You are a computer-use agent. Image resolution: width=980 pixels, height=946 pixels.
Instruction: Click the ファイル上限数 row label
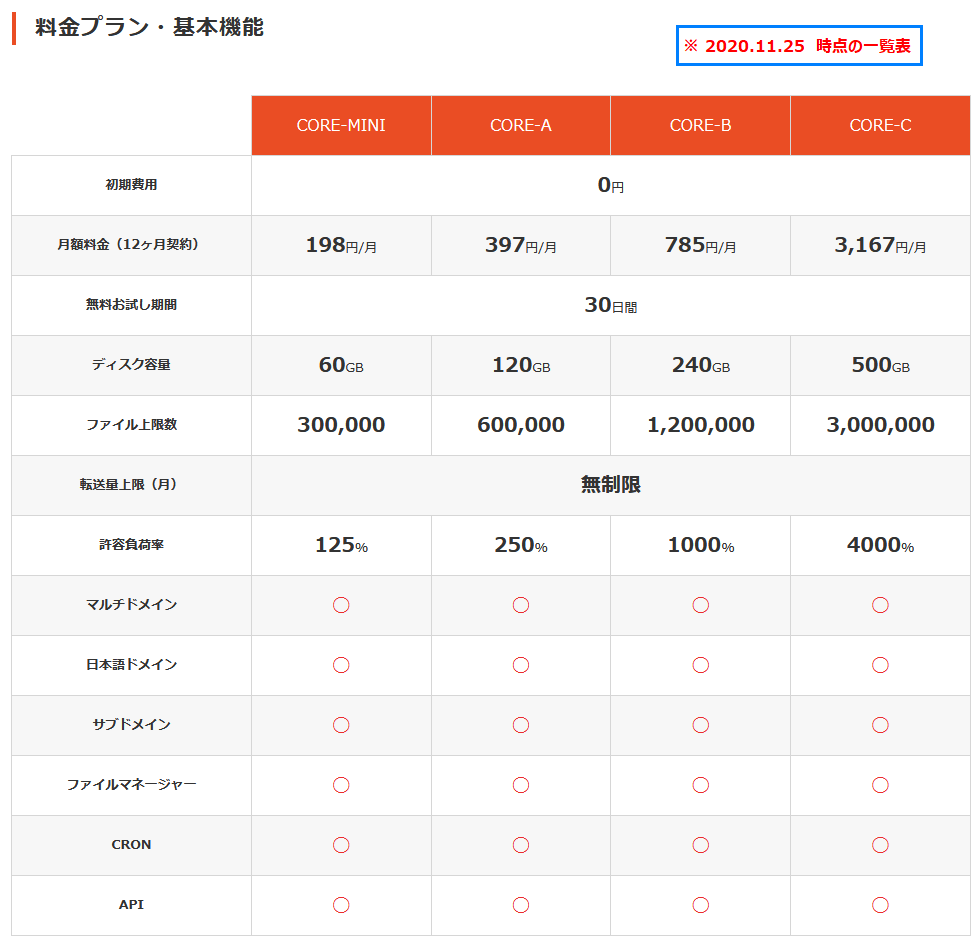131,425
